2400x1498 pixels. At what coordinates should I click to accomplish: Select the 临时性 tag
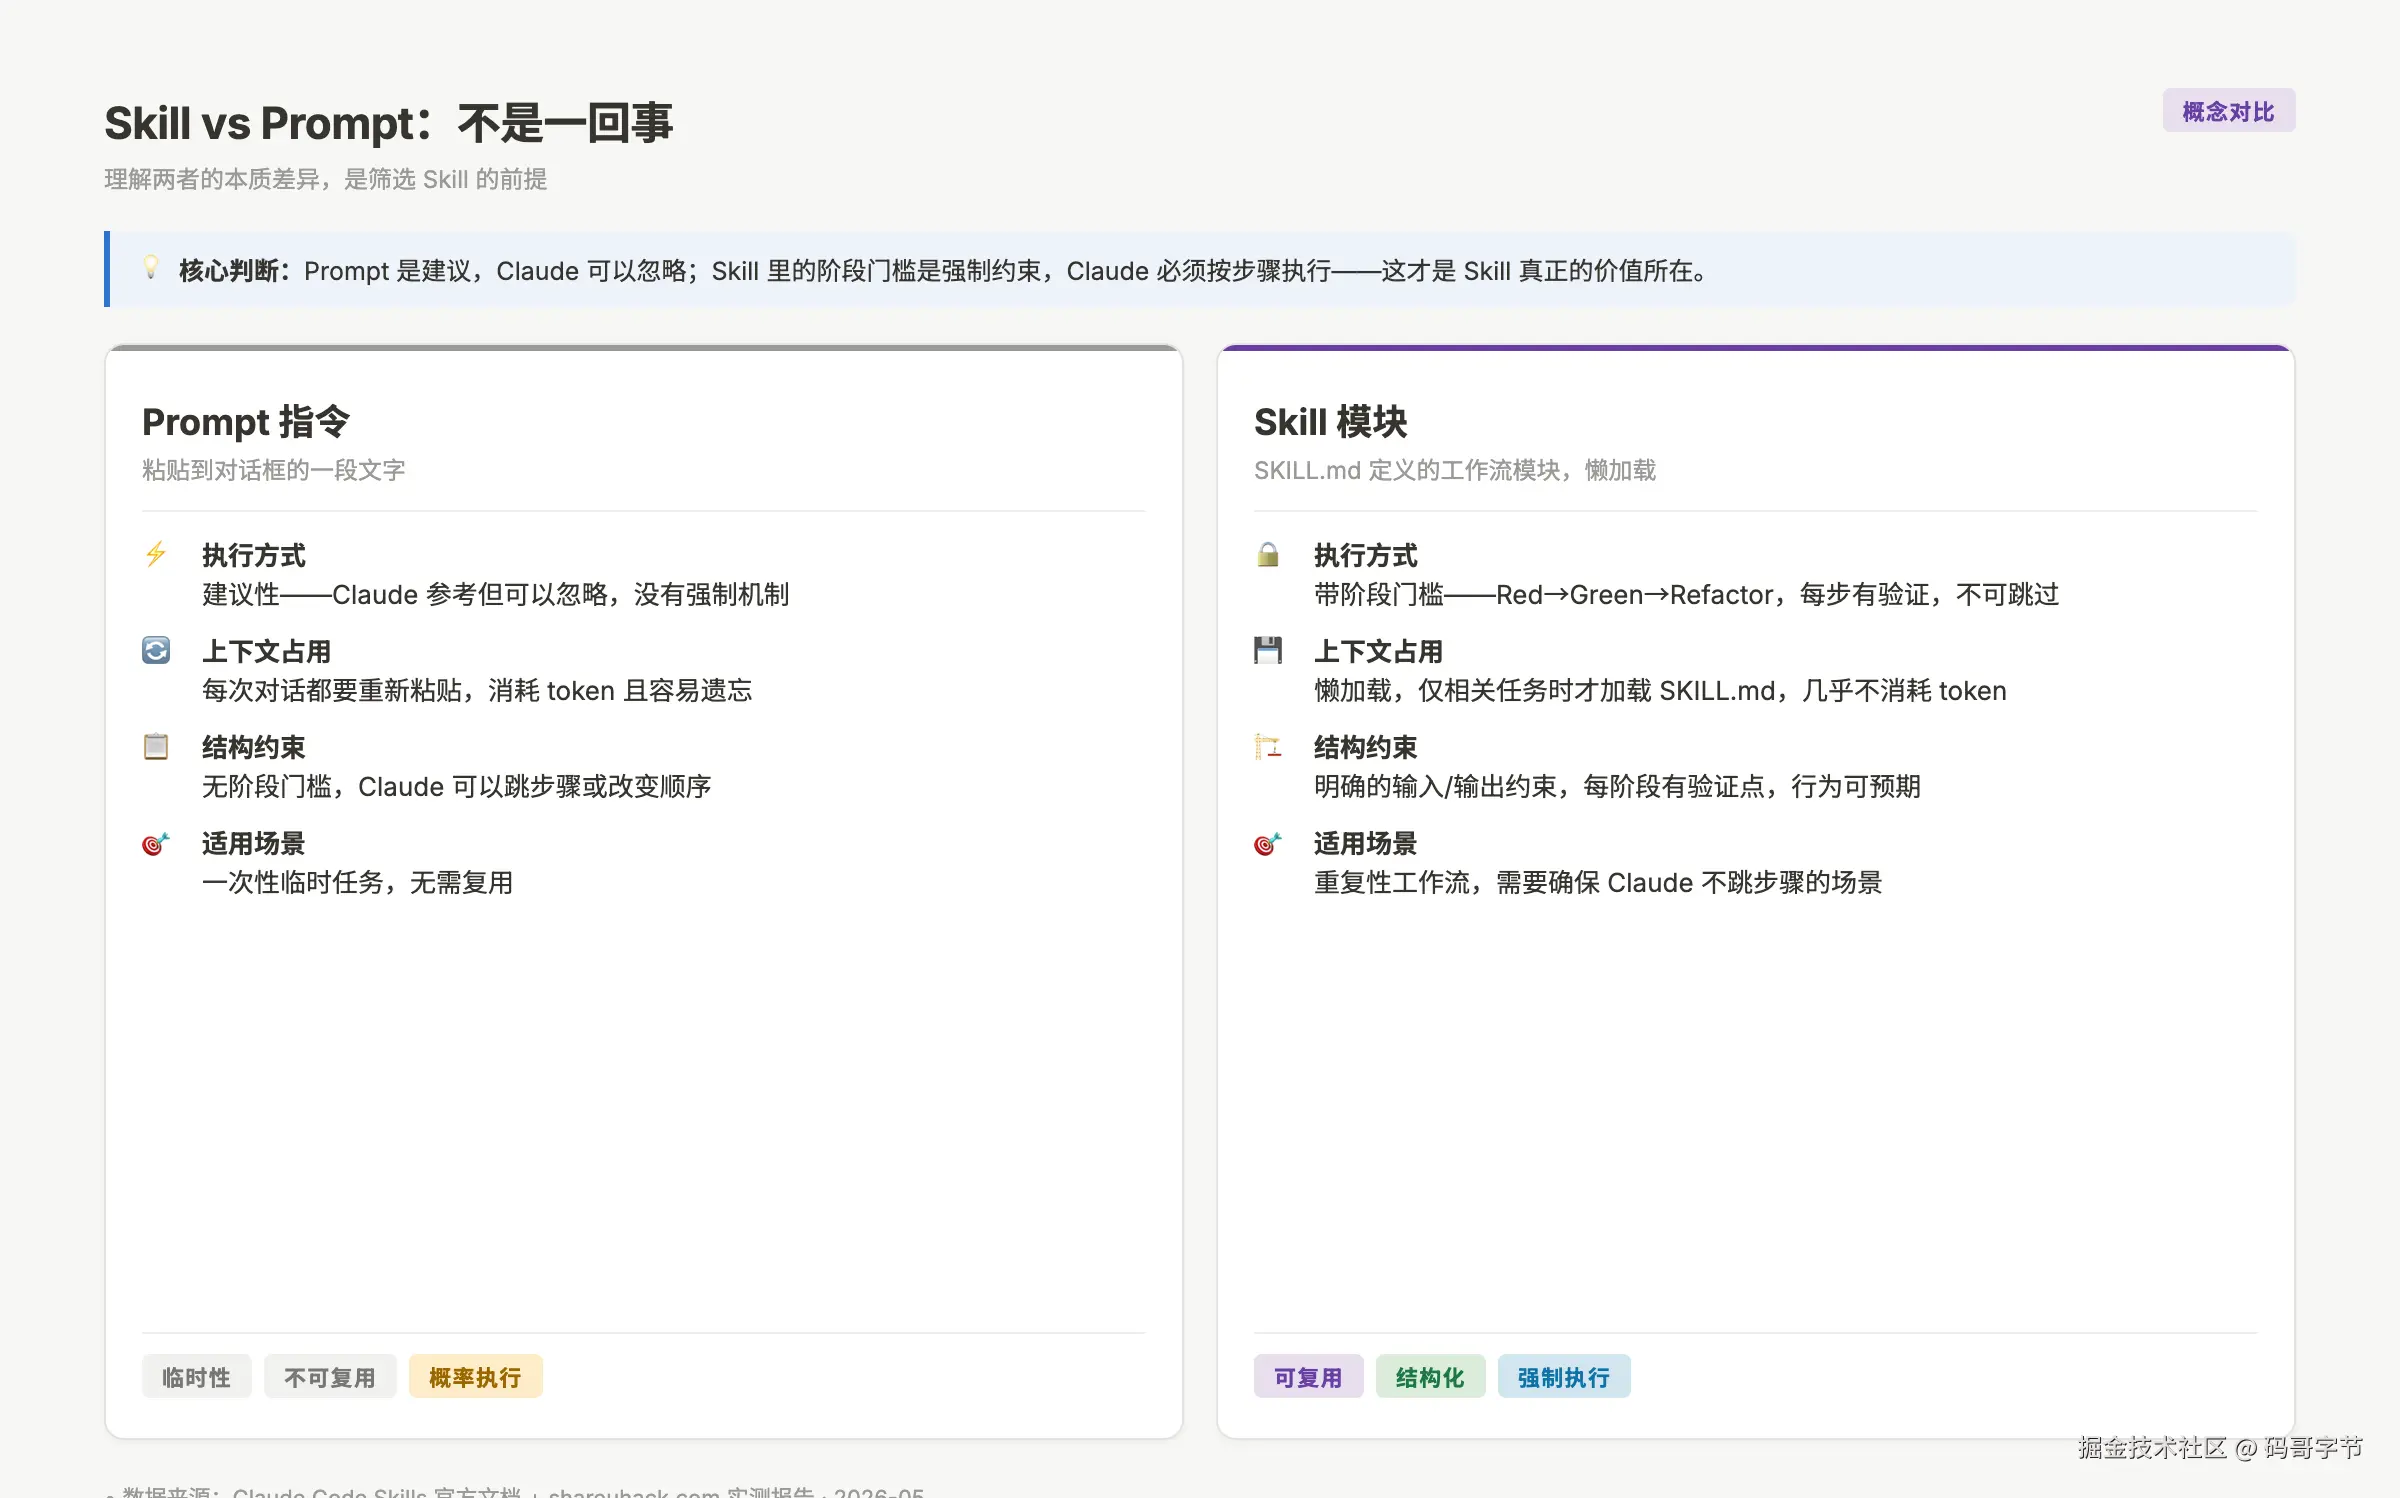196,1377
